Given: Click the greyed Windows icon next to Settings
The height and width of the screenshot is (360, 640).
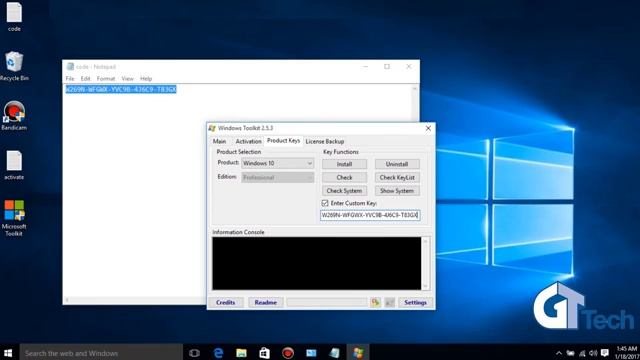Looking at the screenshot, I should click(390, 302).
